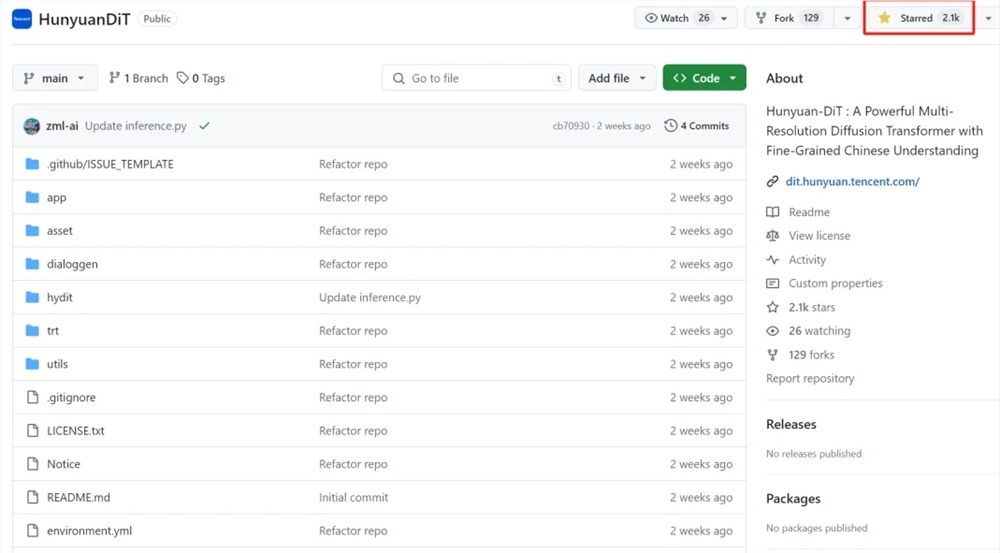Click the environment.yml file icon
The image size is (1000, 553).
[33, 531]
